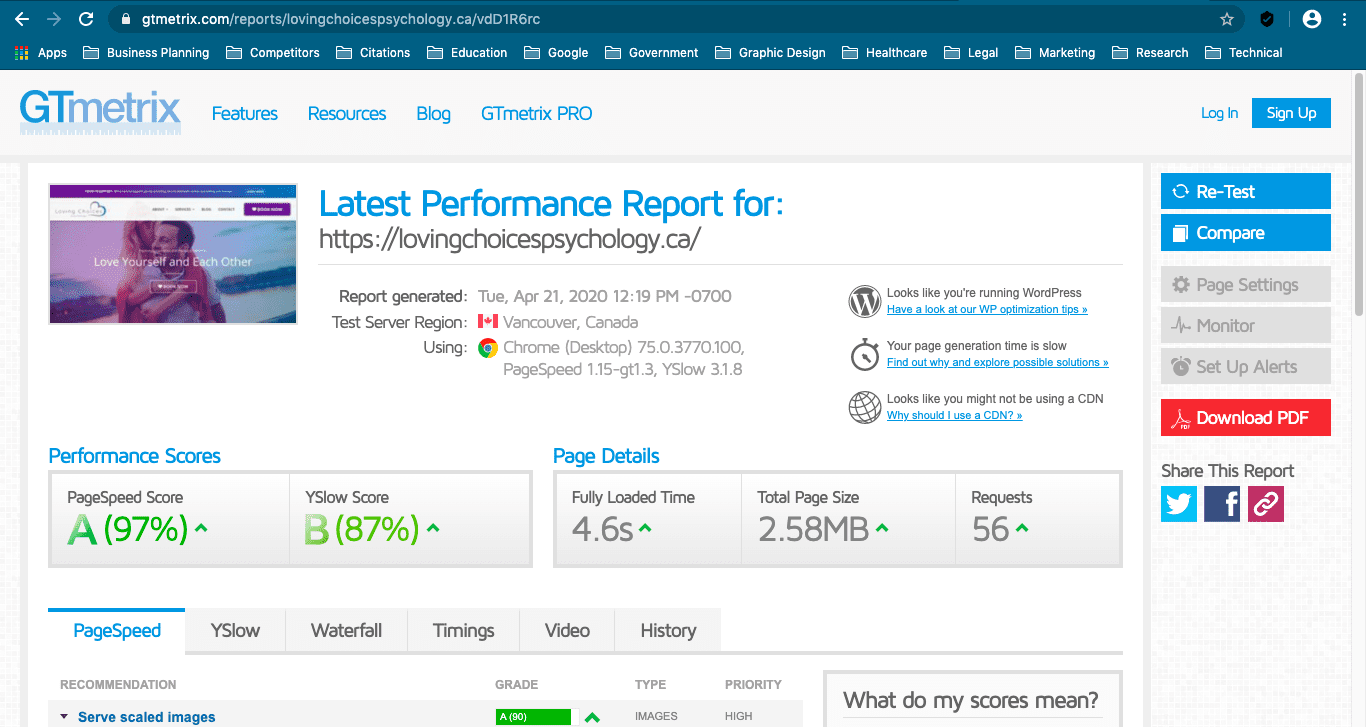Image resolution: width=1366 pixels, height=727 pixels.
Task: Click the globe CDN icon
Action: [864, 407]
